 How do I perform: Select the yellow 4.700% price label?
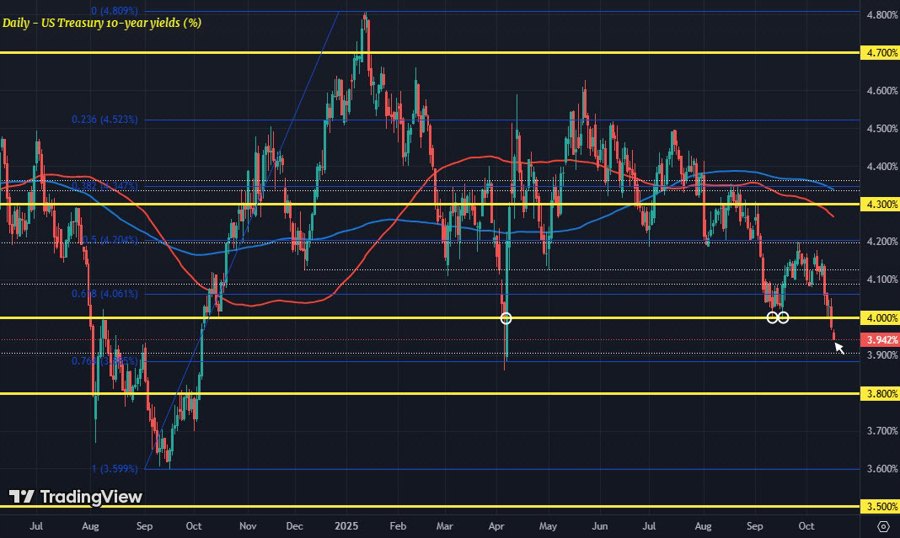[x=879, y=52]
